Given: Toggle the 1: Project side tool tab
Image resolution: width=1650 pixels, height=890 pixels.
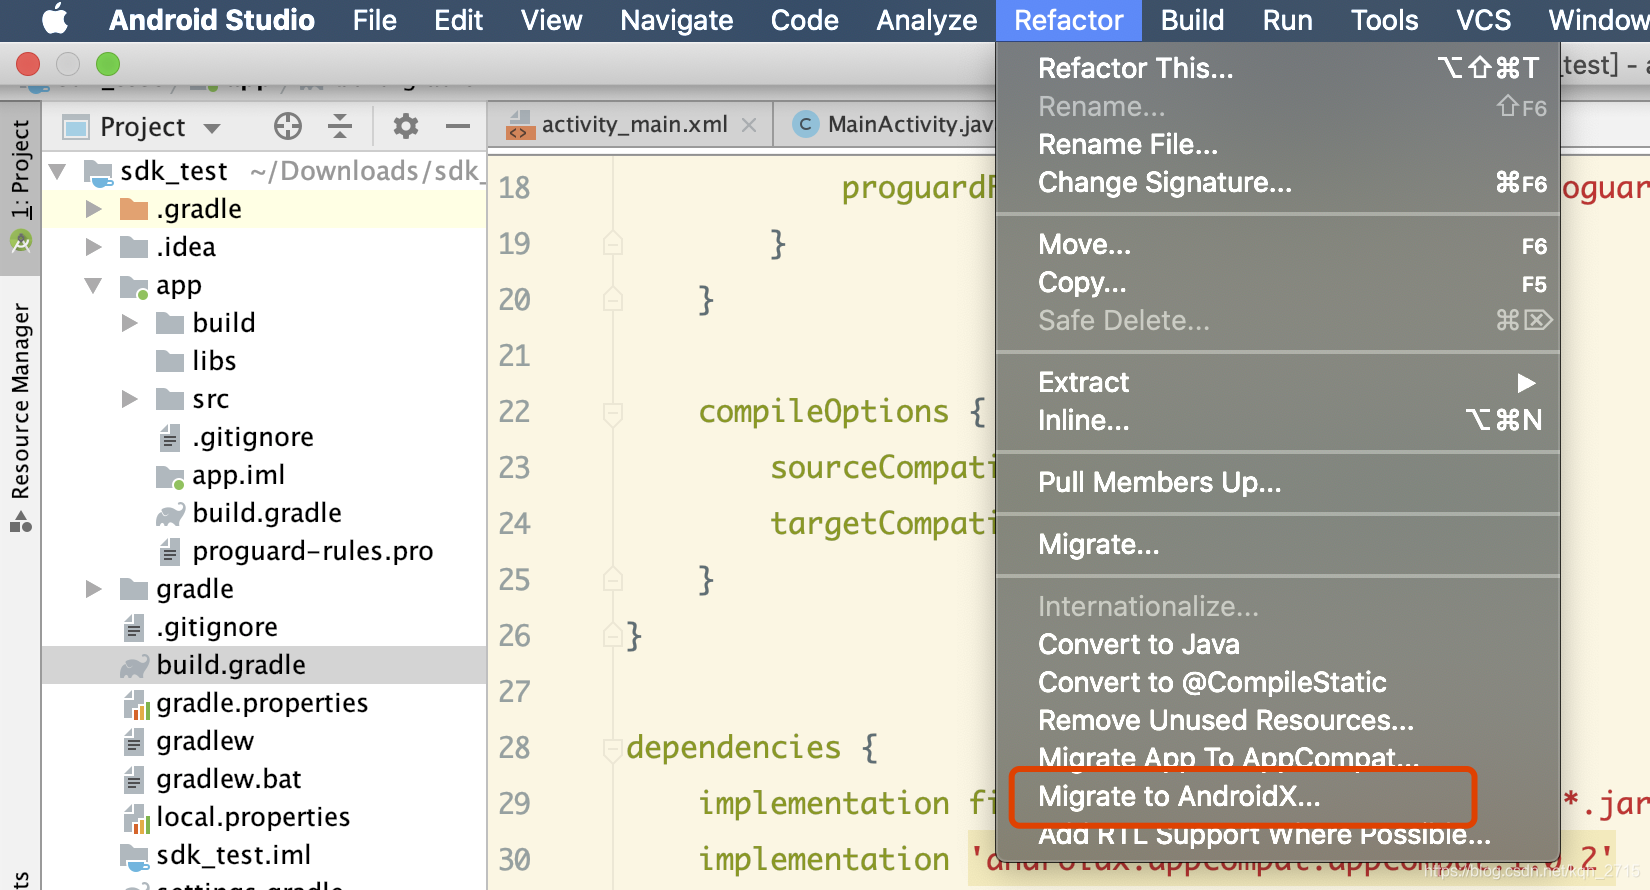Looking at the screenshot, I should (x=20, y=185).
